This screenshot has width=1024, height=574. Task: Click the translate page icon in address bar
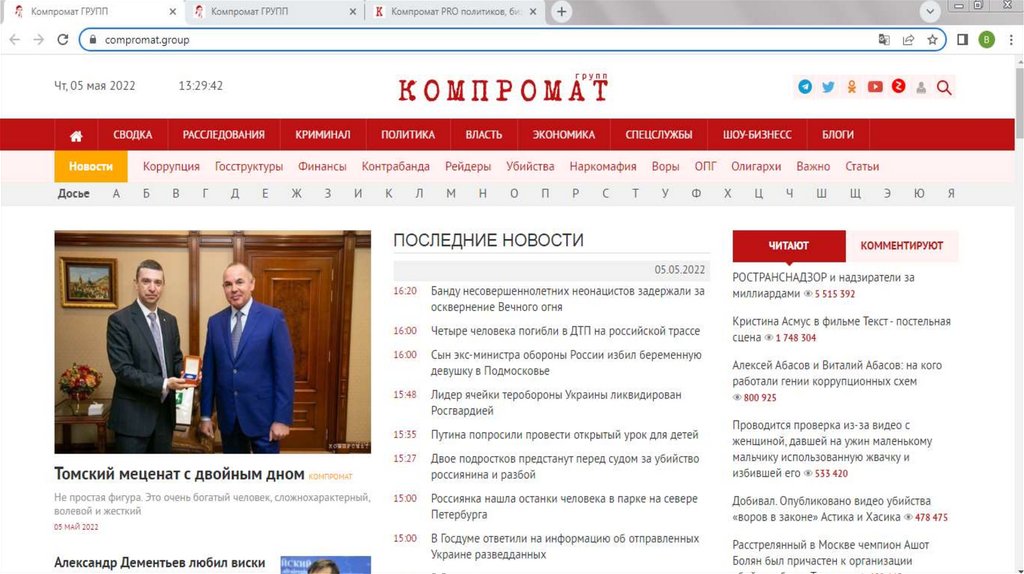[884, 40]
